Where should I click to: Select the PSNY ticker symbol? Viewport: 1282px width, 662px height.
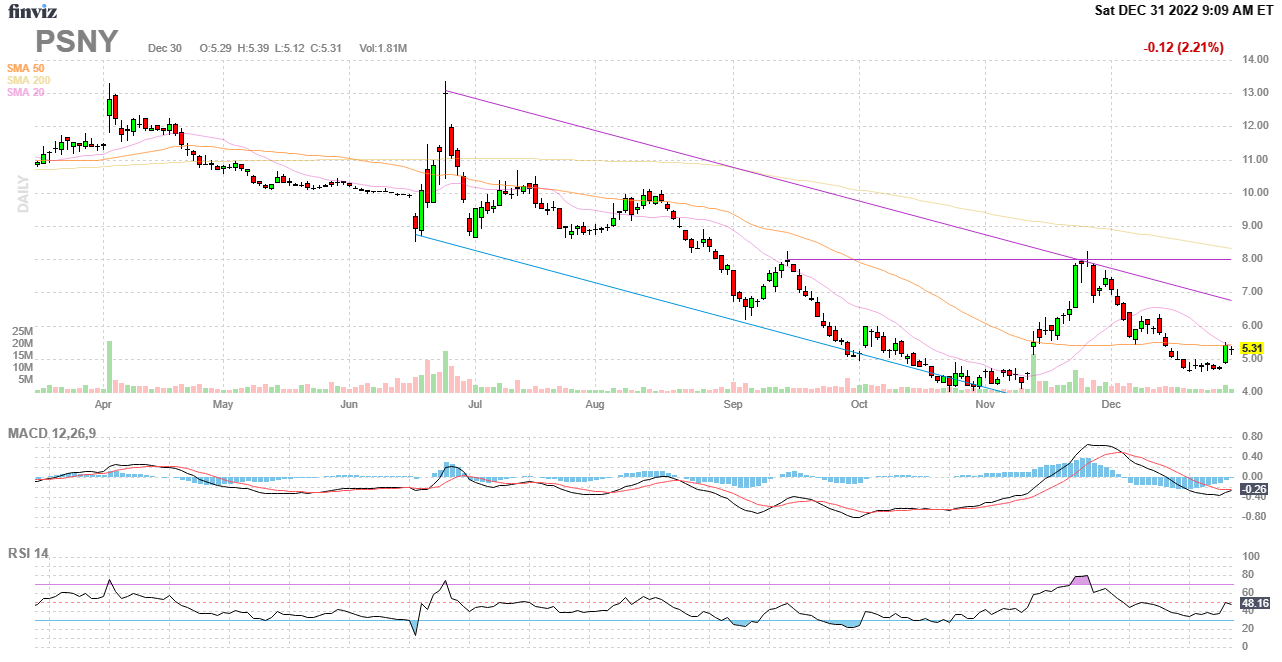click(77, 42)
